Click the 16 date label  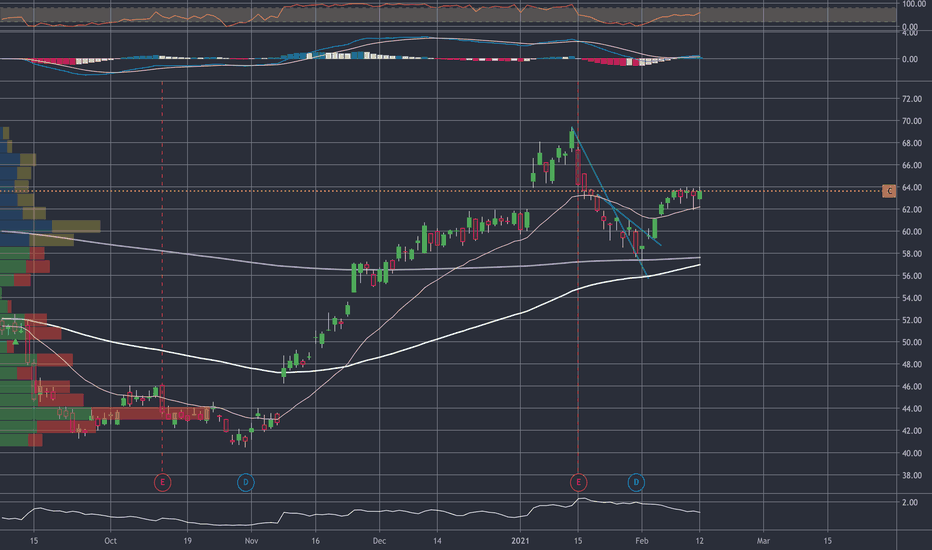click(316, 540)
